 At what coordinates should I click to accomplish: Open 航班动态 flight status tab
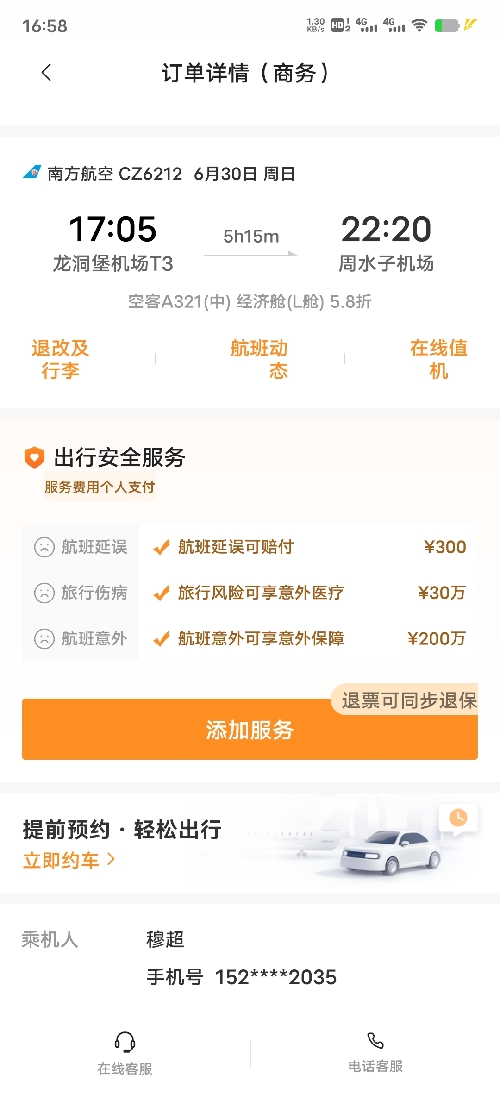click(x=259, y=359)
